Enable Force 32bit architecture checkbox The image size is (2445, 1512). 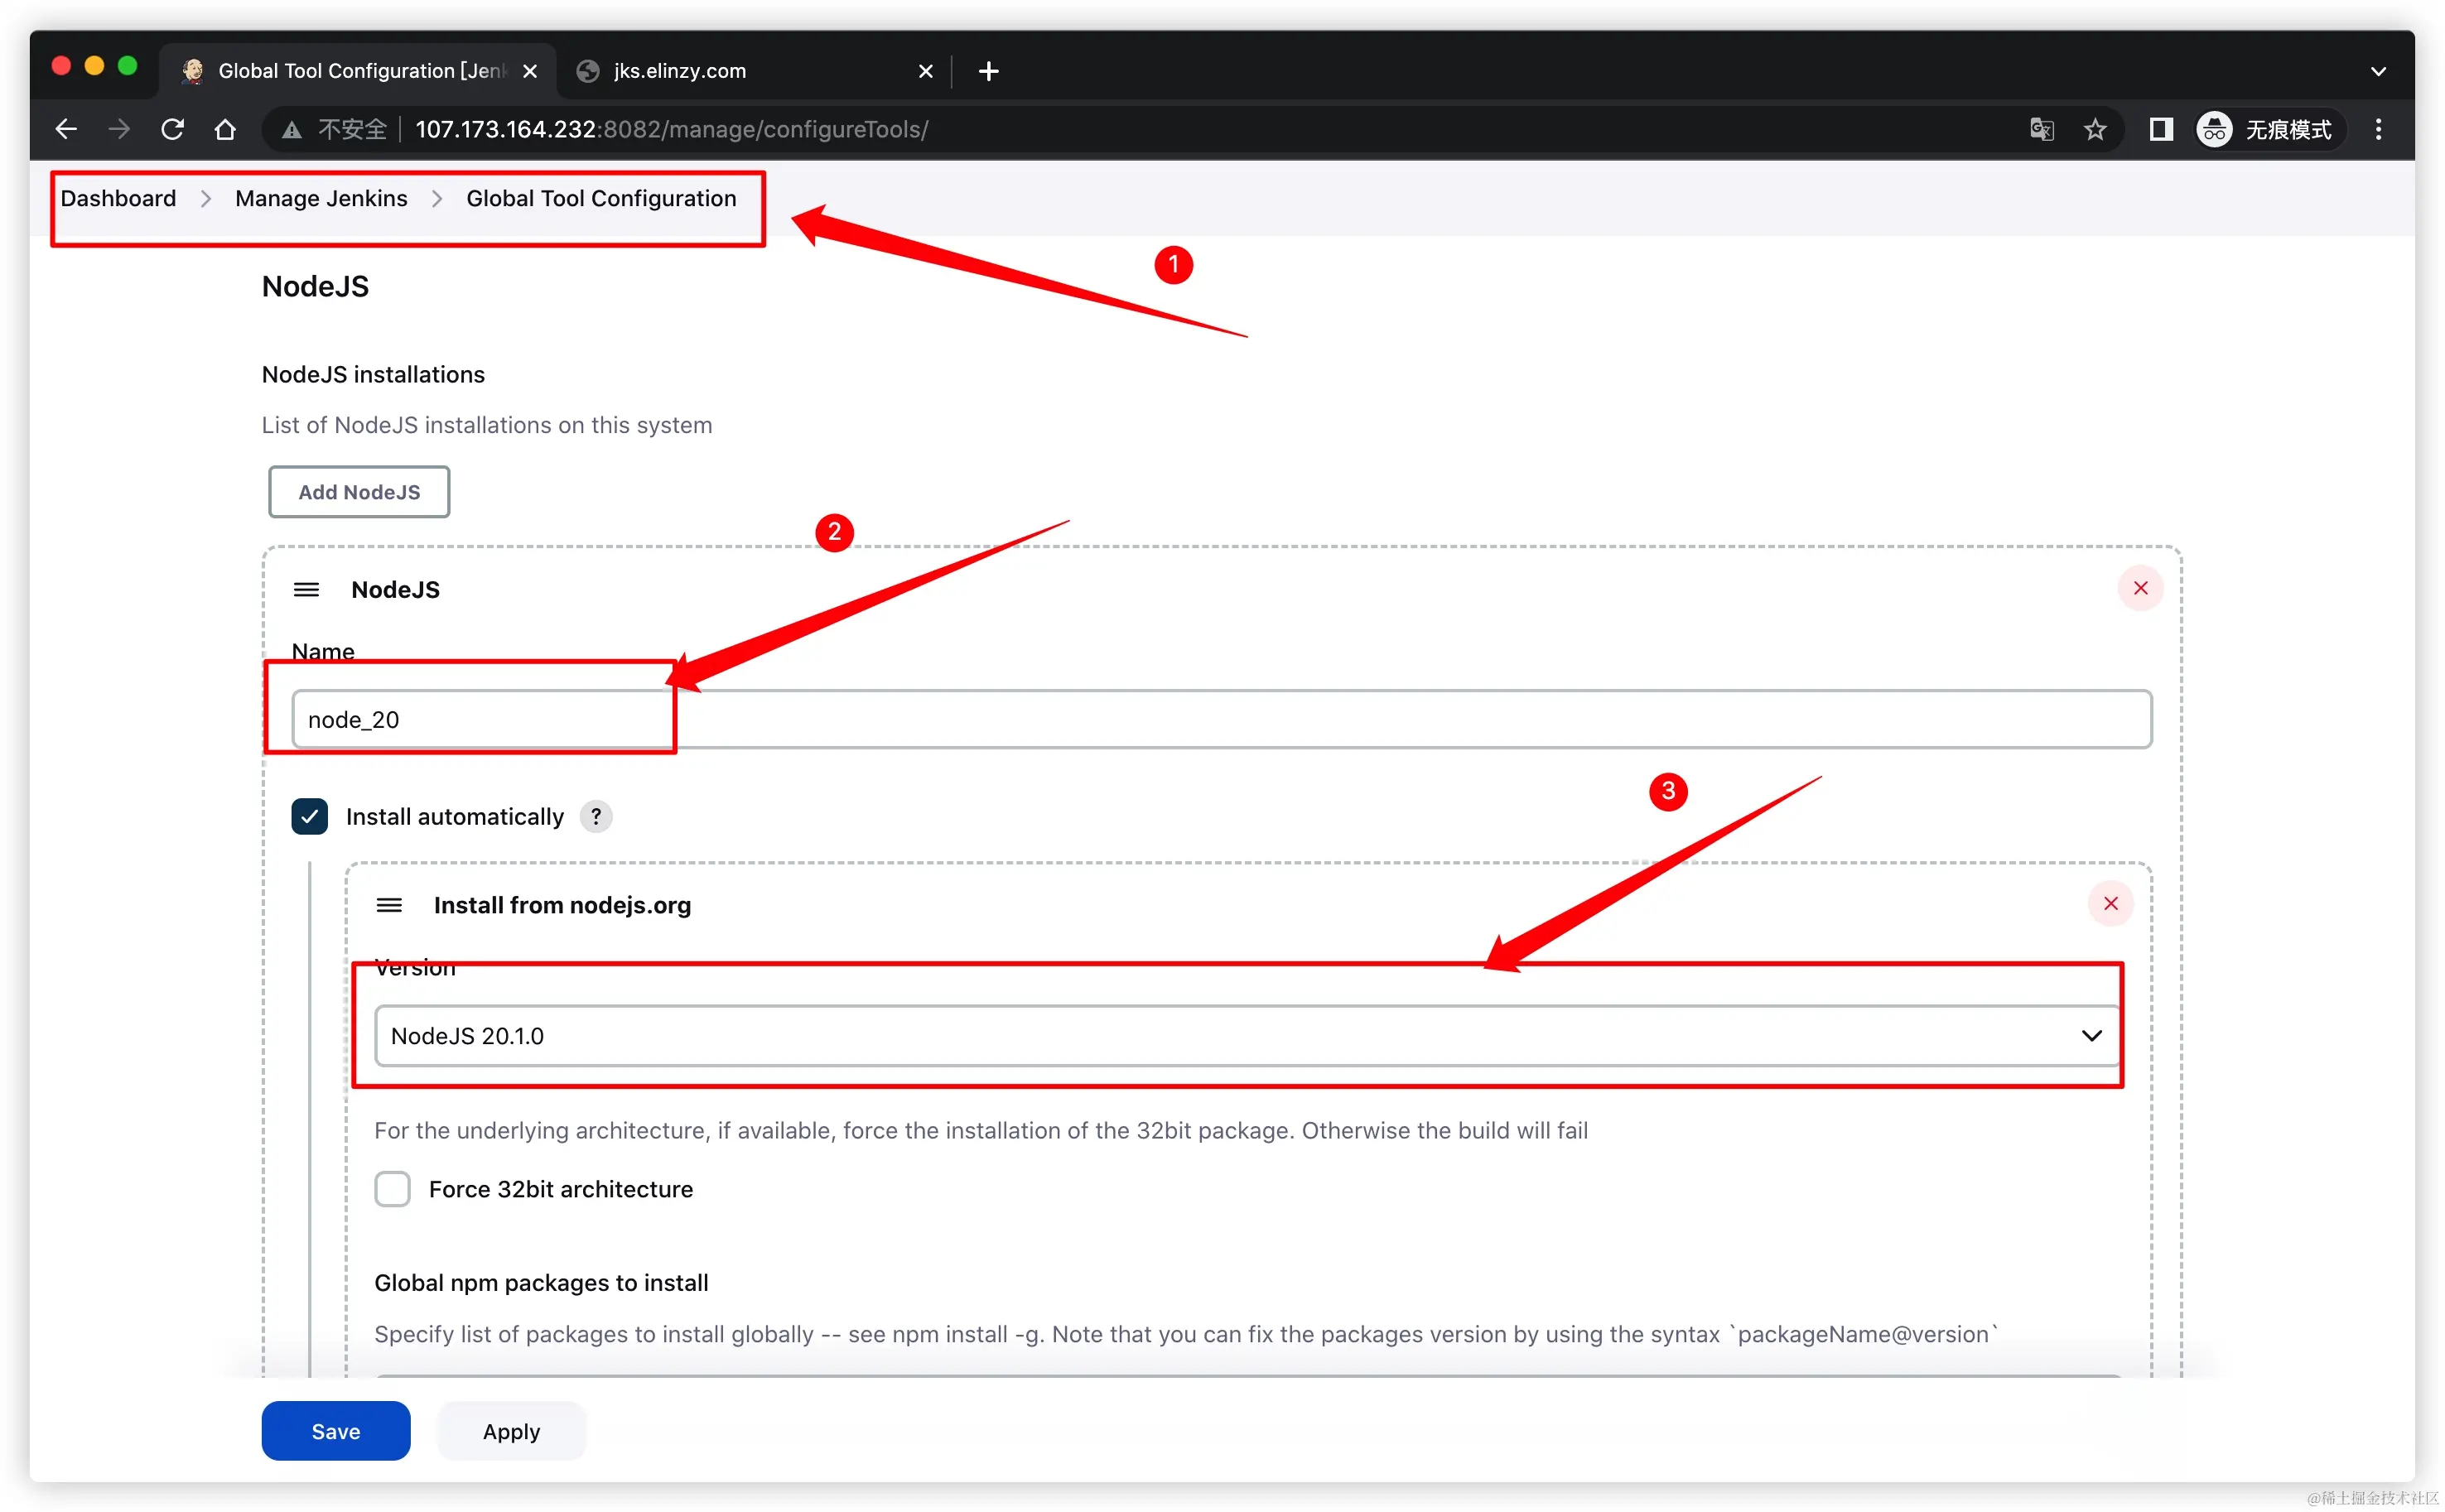pyautogui.click(x=392, y=1189)
